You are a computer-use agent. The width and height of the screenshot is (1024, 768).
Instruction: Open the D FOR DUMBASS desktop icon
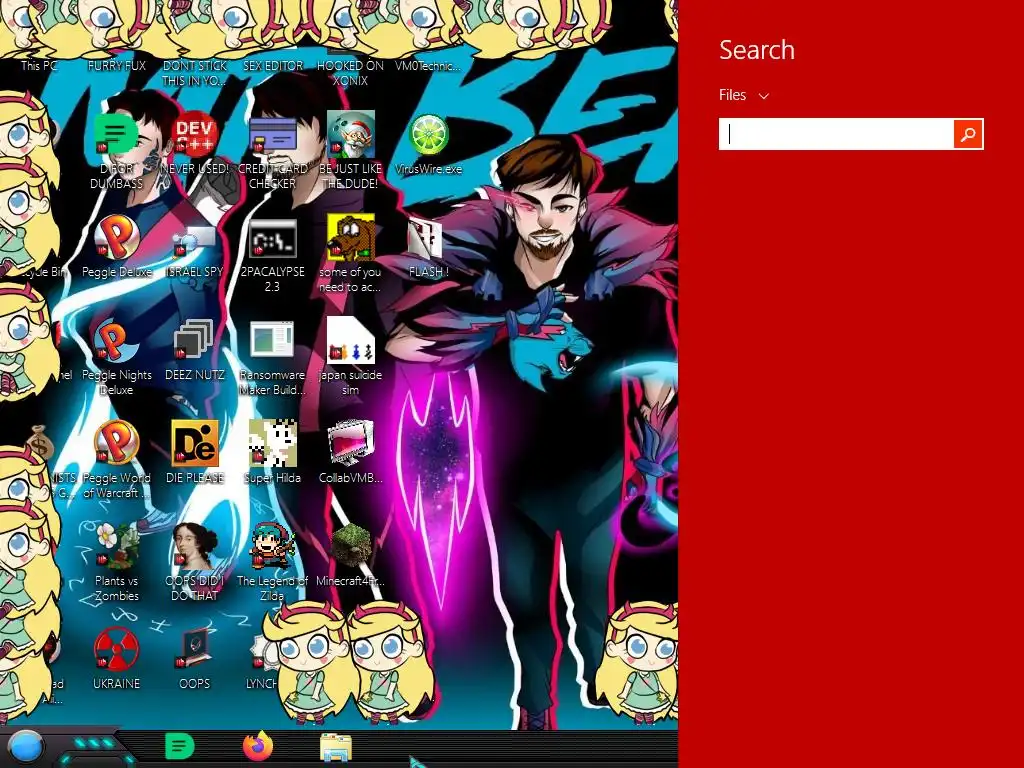(x=116, y=134)
